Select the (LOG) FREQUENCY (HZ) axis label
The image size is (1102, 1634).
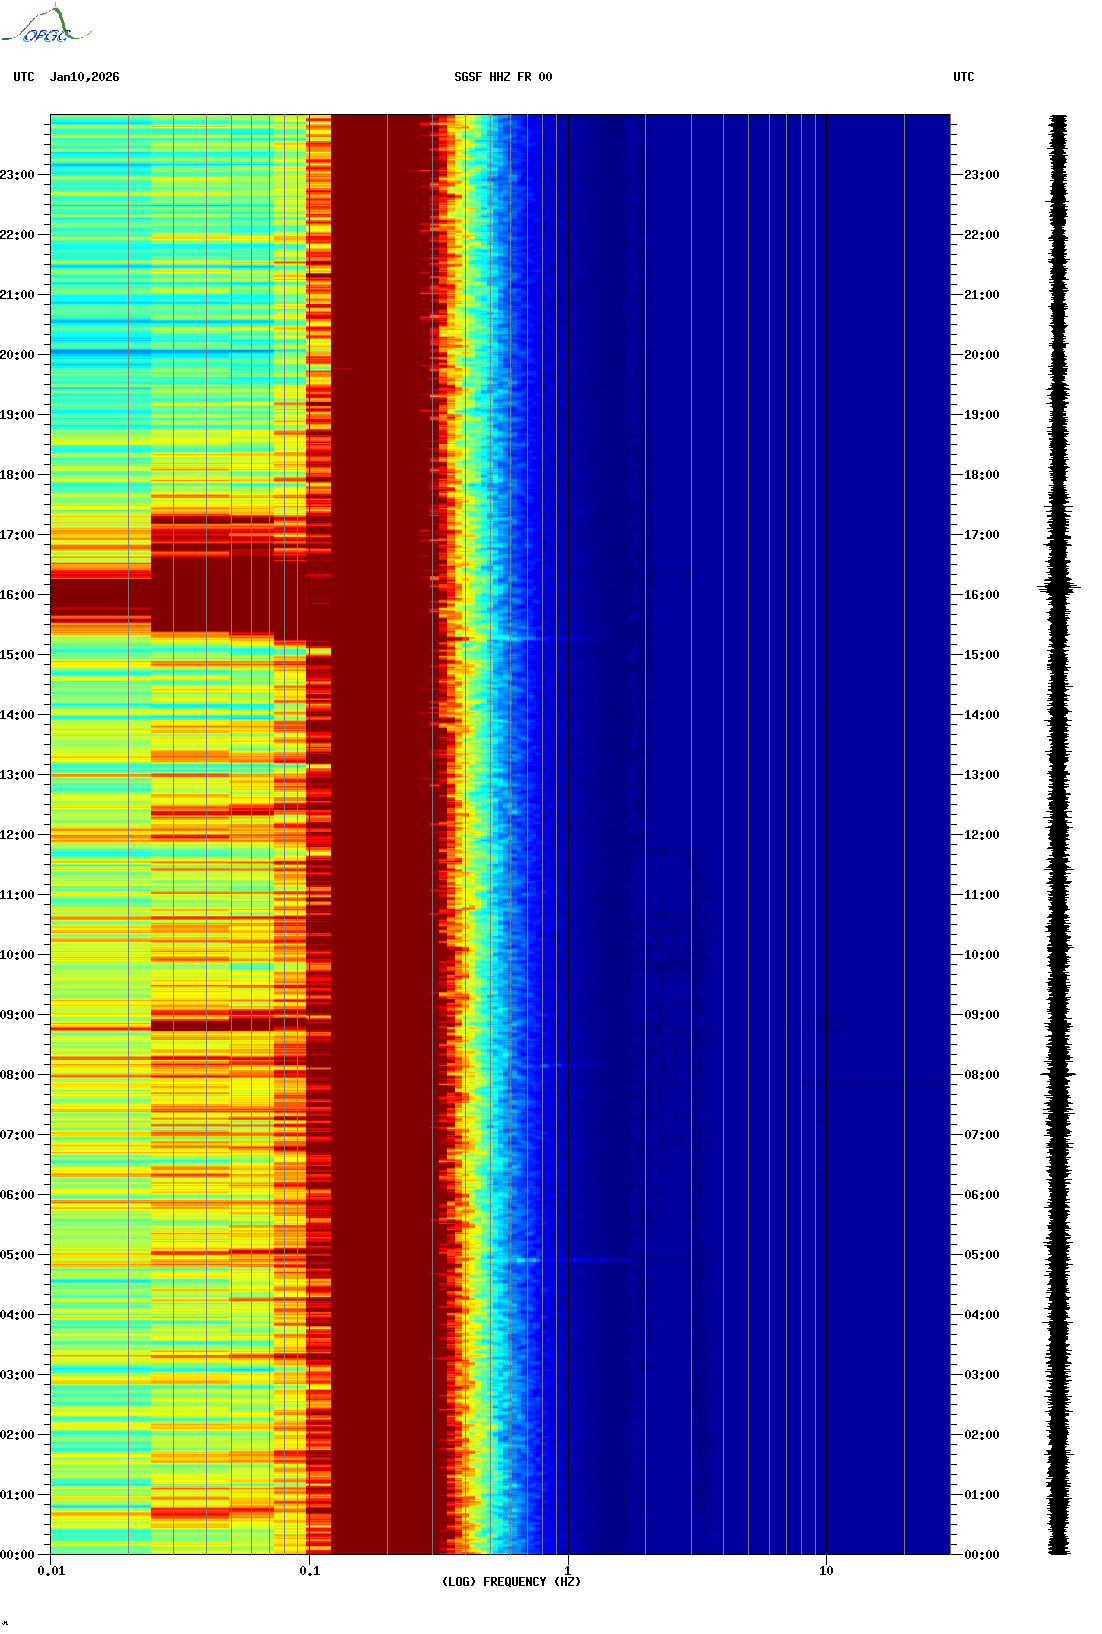tap(511, 1581)
